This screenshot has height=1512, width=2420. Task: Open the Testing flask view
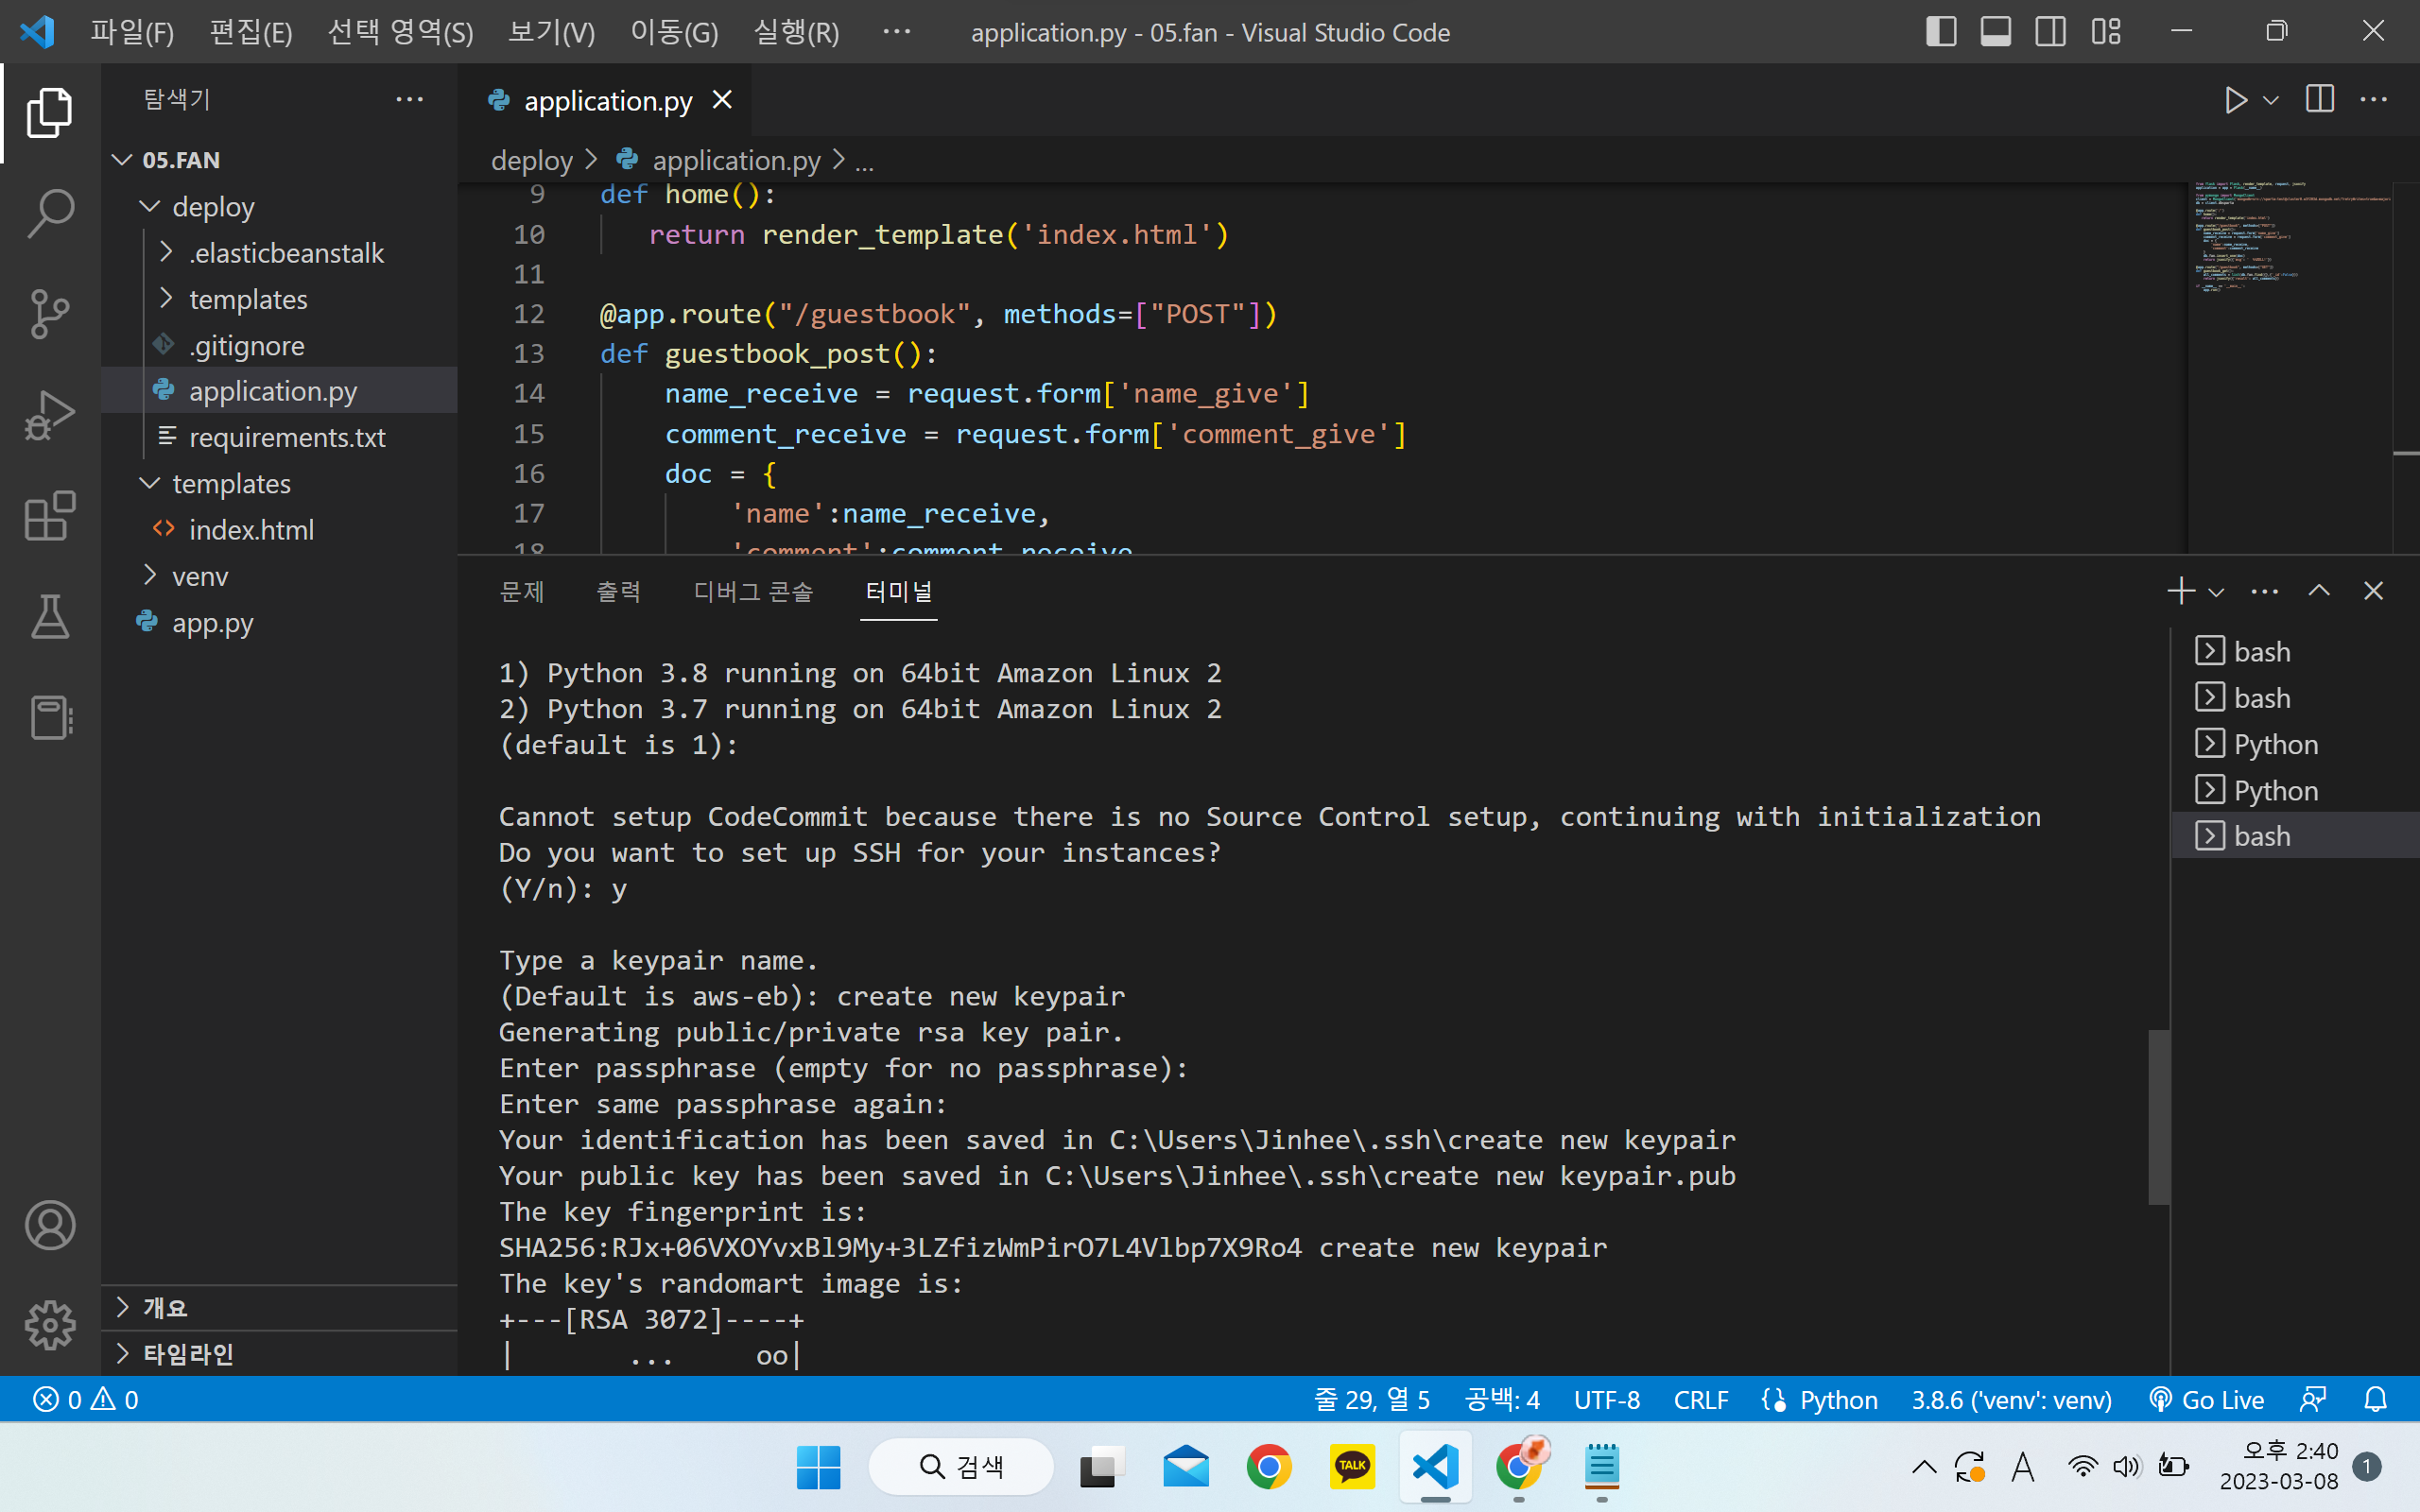pos(50,617)
